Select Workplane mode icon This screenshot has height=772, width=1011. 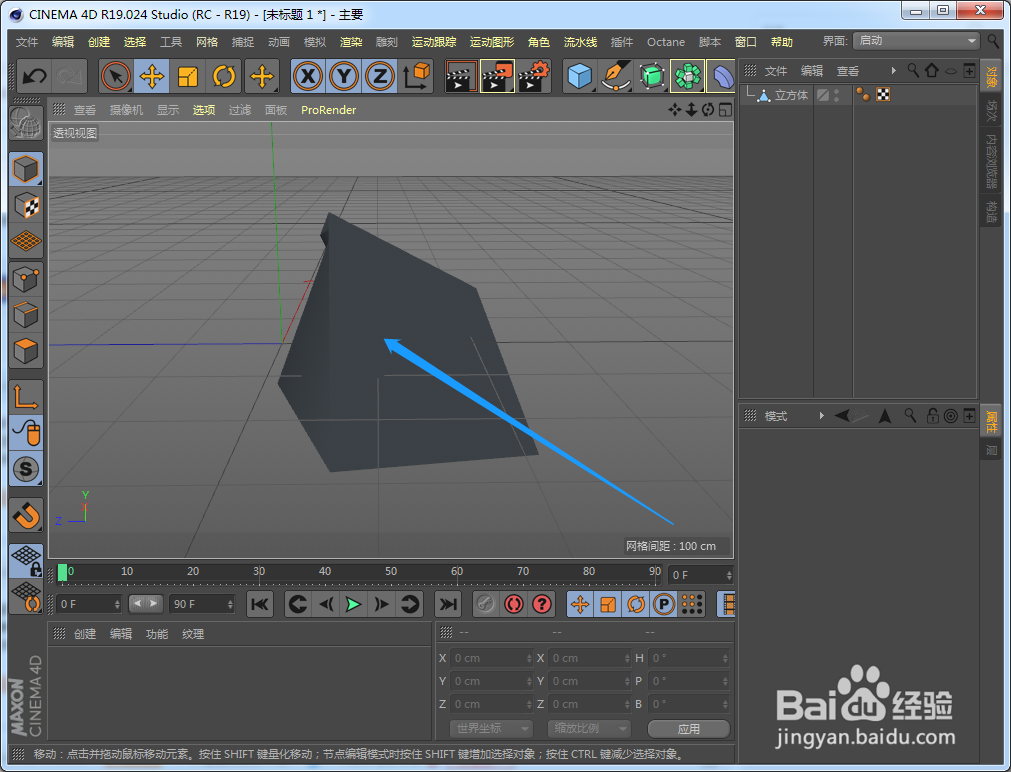coord(26,241)
